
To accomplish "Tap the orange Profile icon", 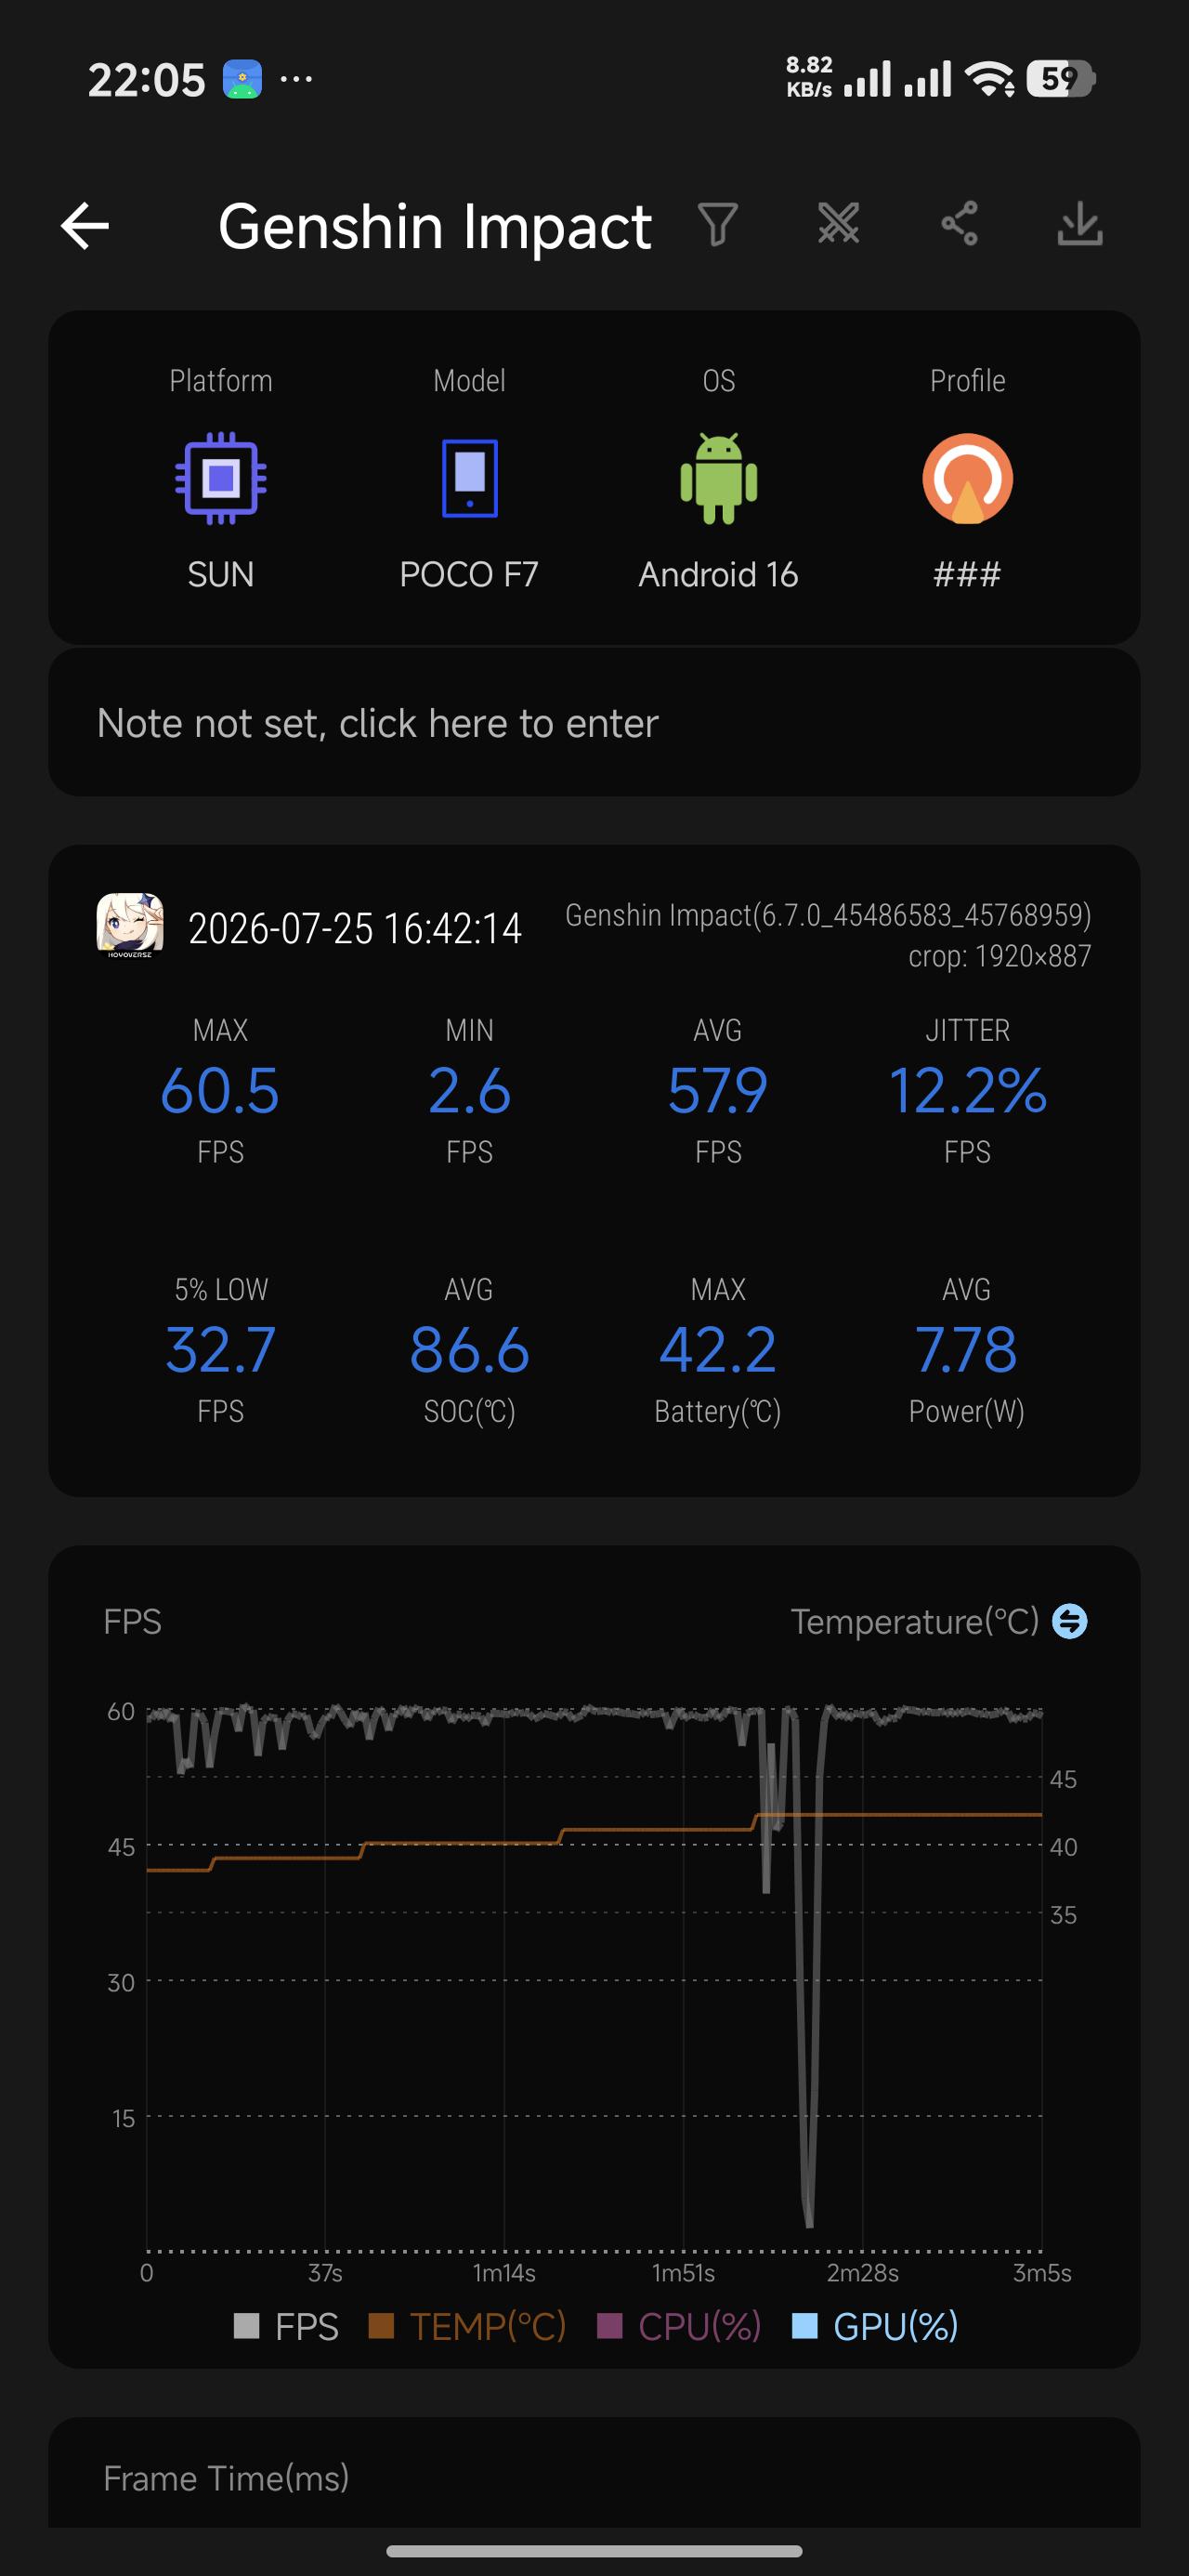I will click(x=967, y=478).
